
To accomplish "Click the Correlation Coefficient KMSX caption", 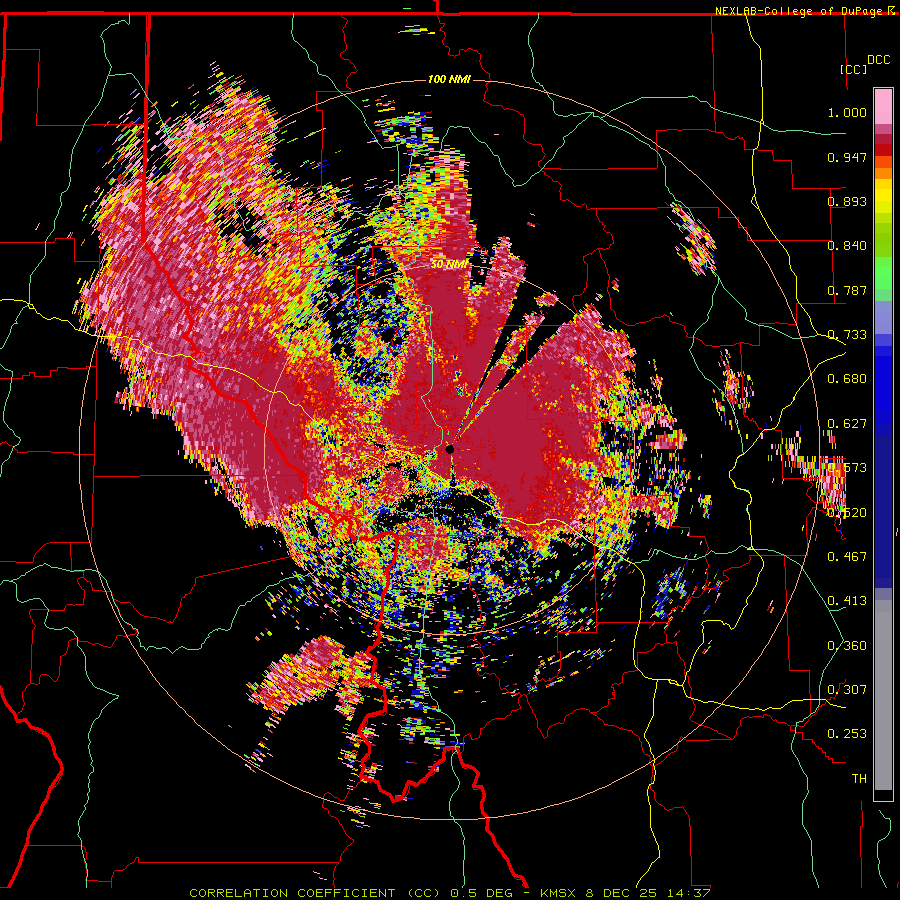I will (450, 893).
